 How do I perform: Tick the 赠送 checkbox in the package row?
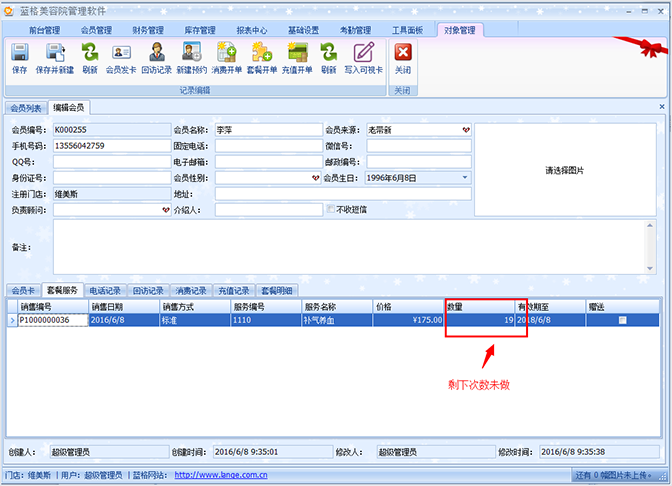point(622,320)
